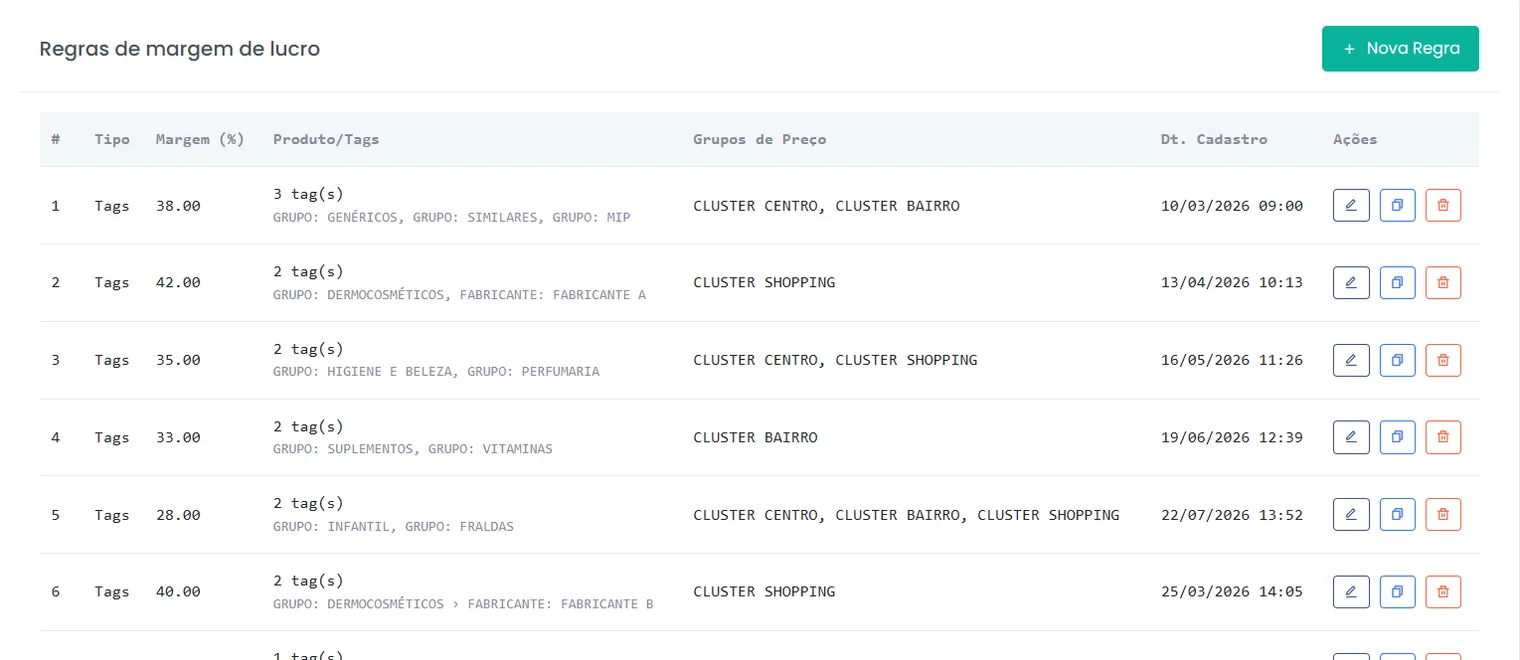Click the HIGIENE E BELEZA tag list
This screenshot has height=660, width=1520.
(436, 372)
